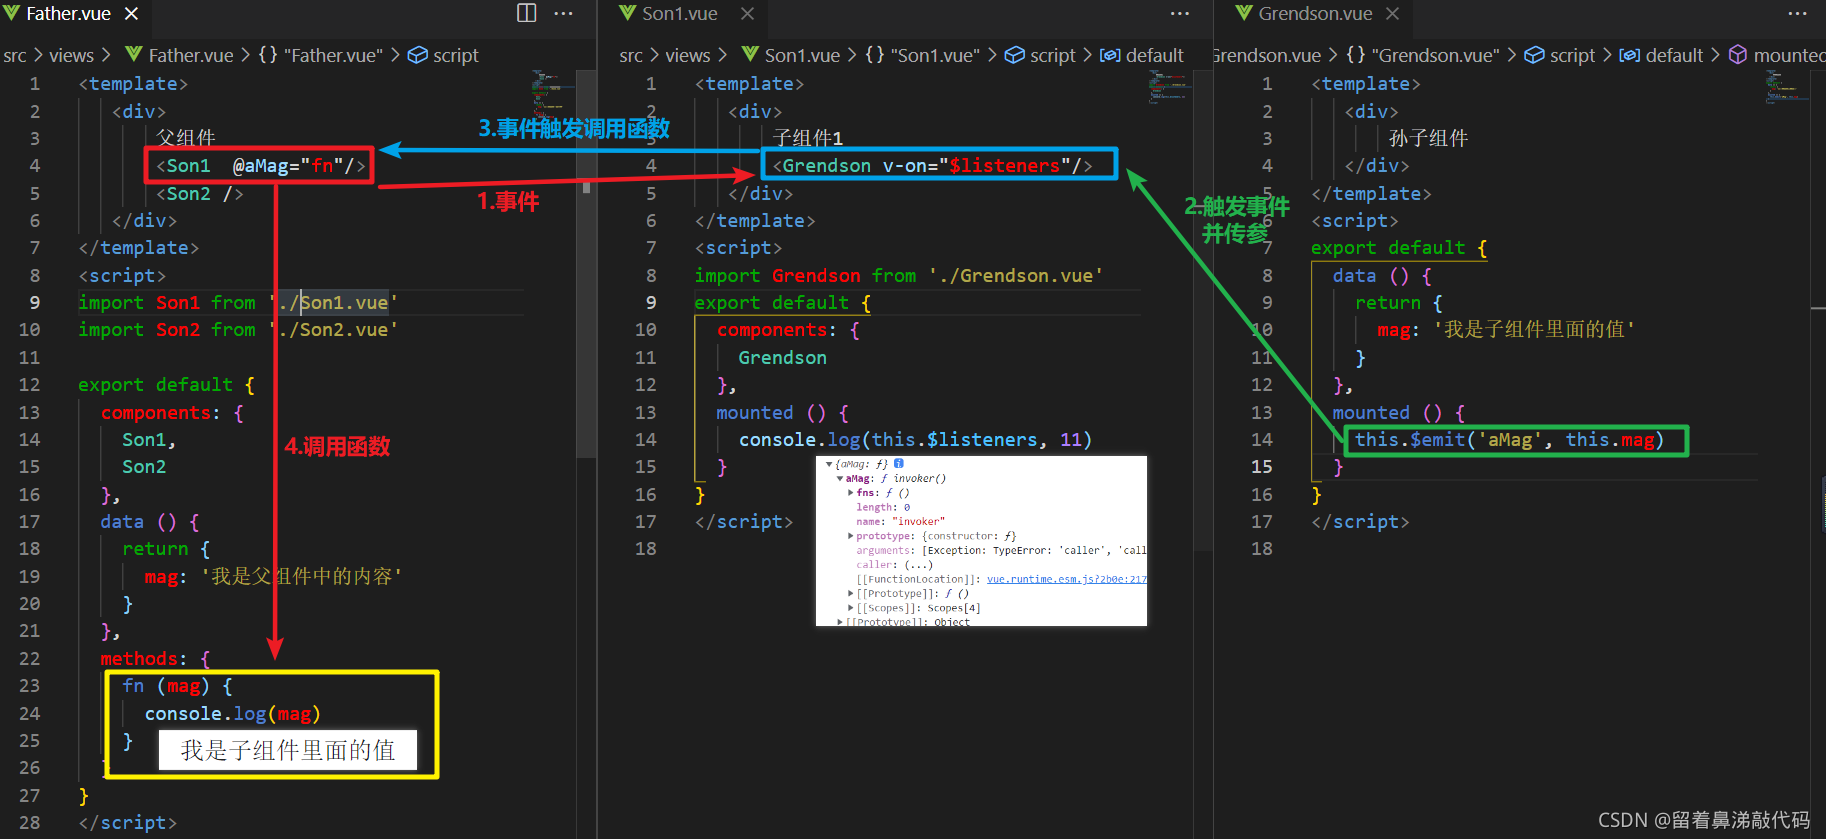The height and width of the screenshot is (839, 1826).
Task: Open more actions in Son1.vue pane
Action: [x=1180, y=13]
